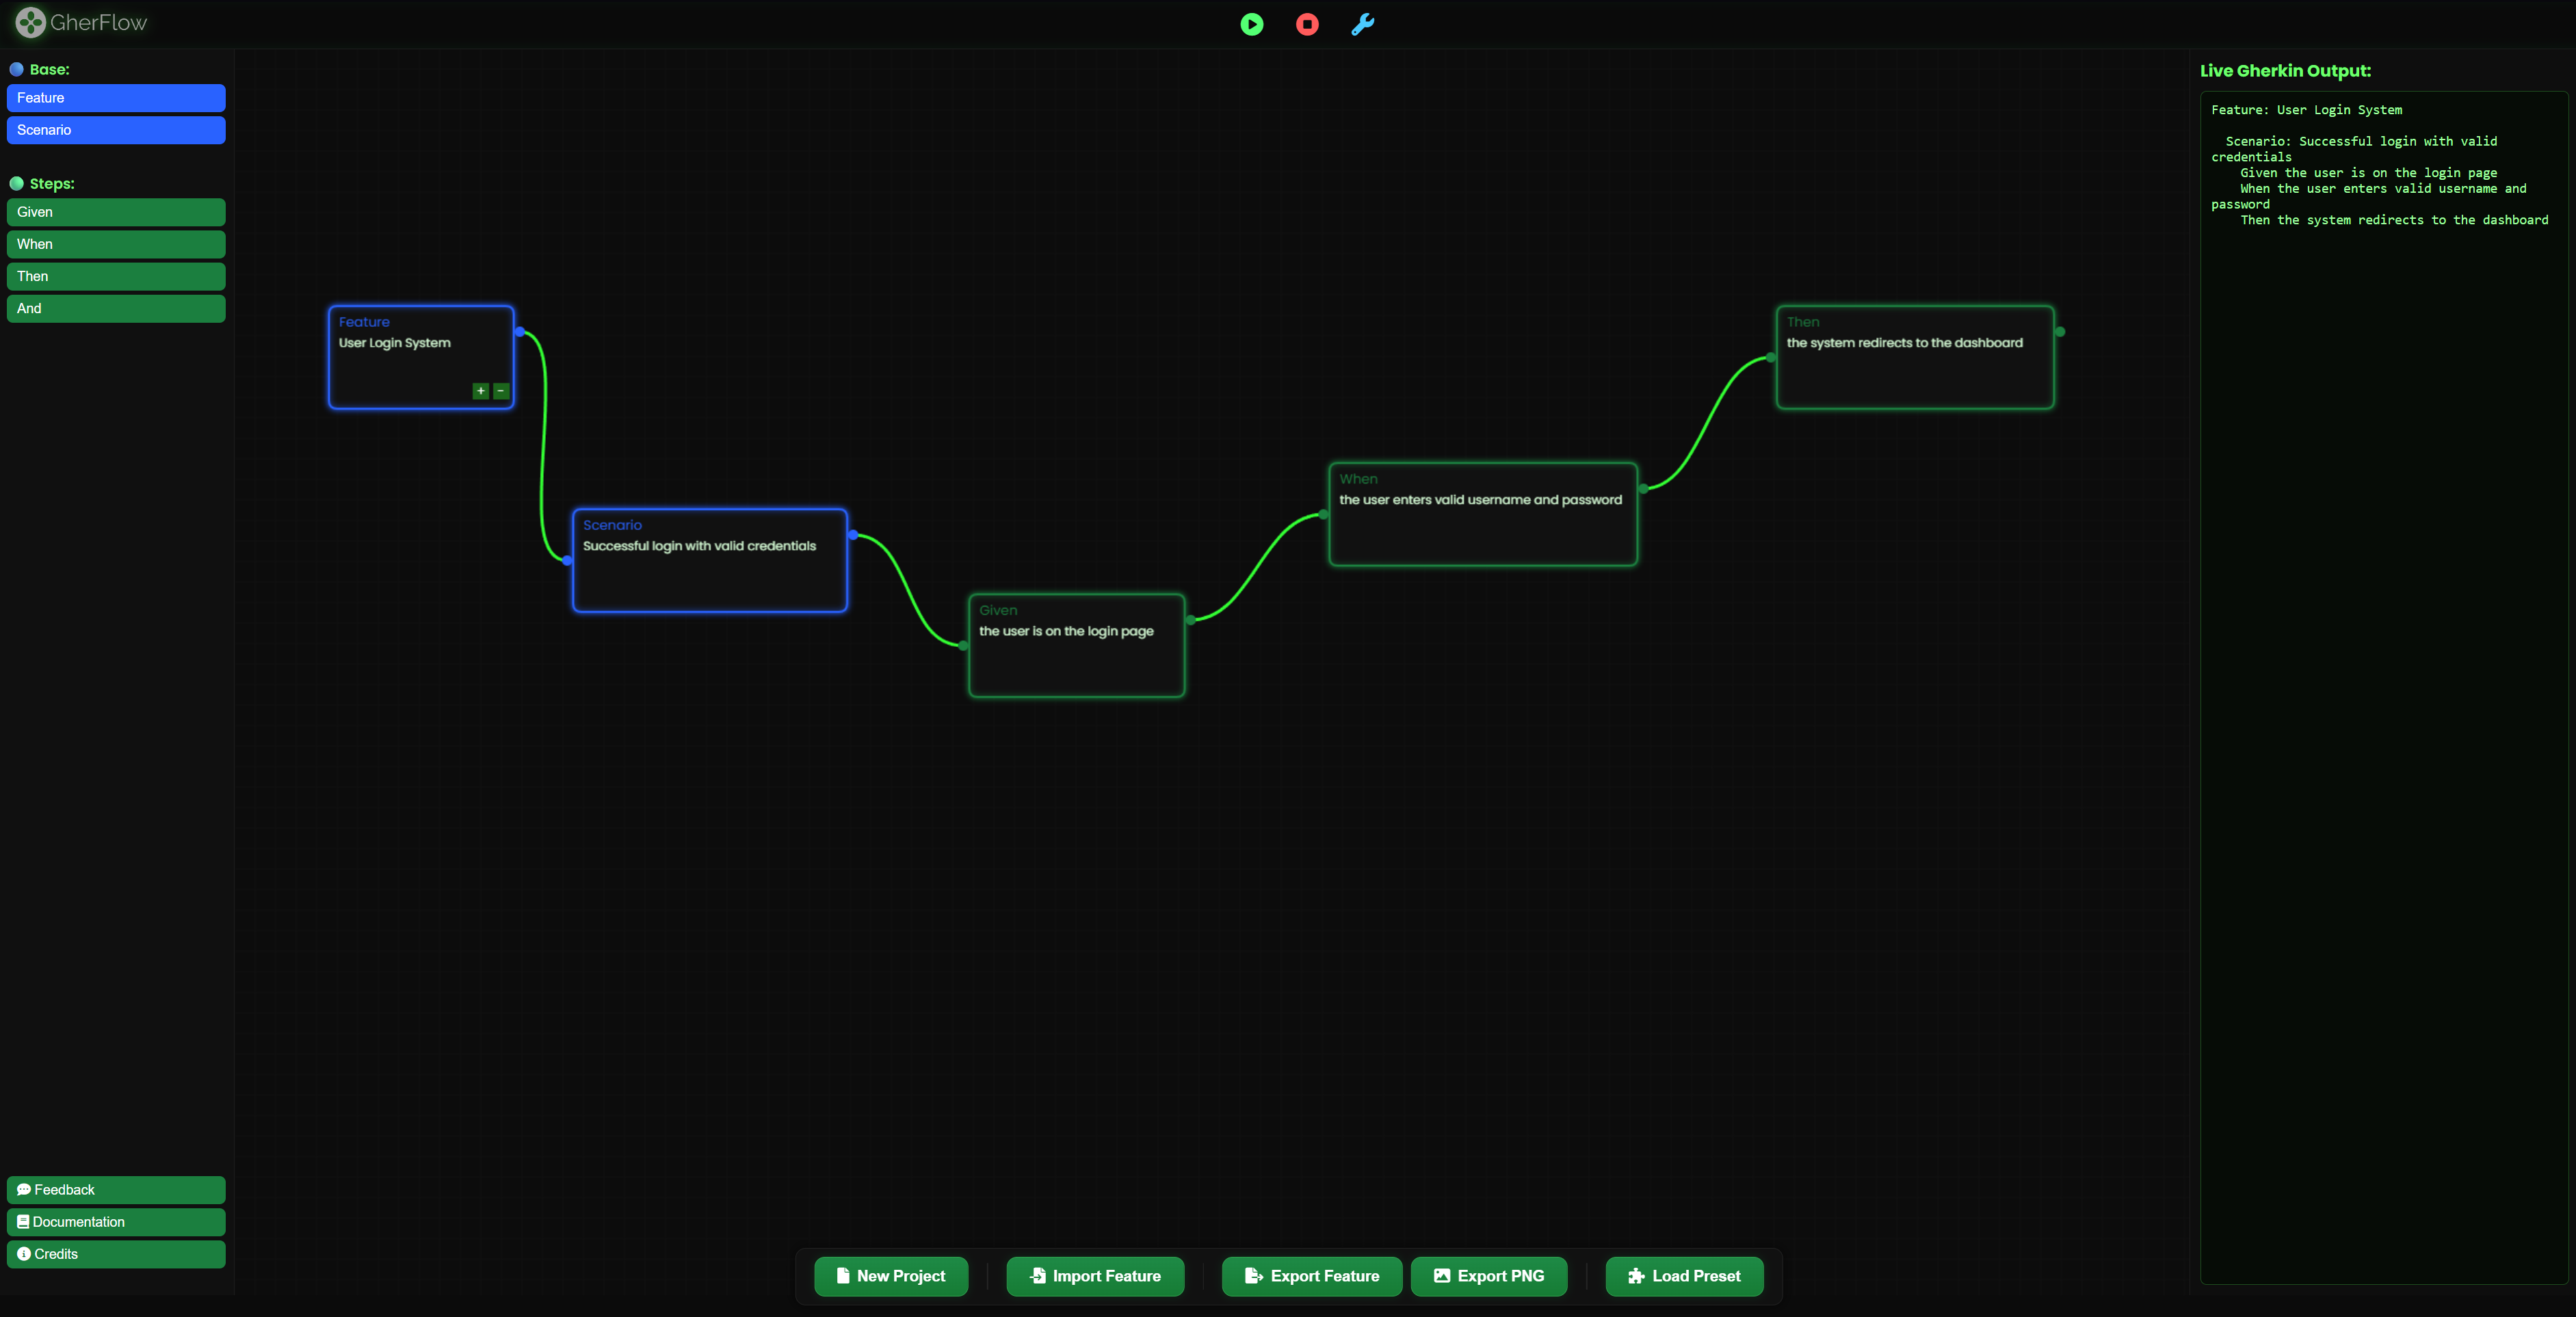Screen dimensions: 2576x1317
Task: Add a port with the plus icon on Feature node
Action: point(480,391)
